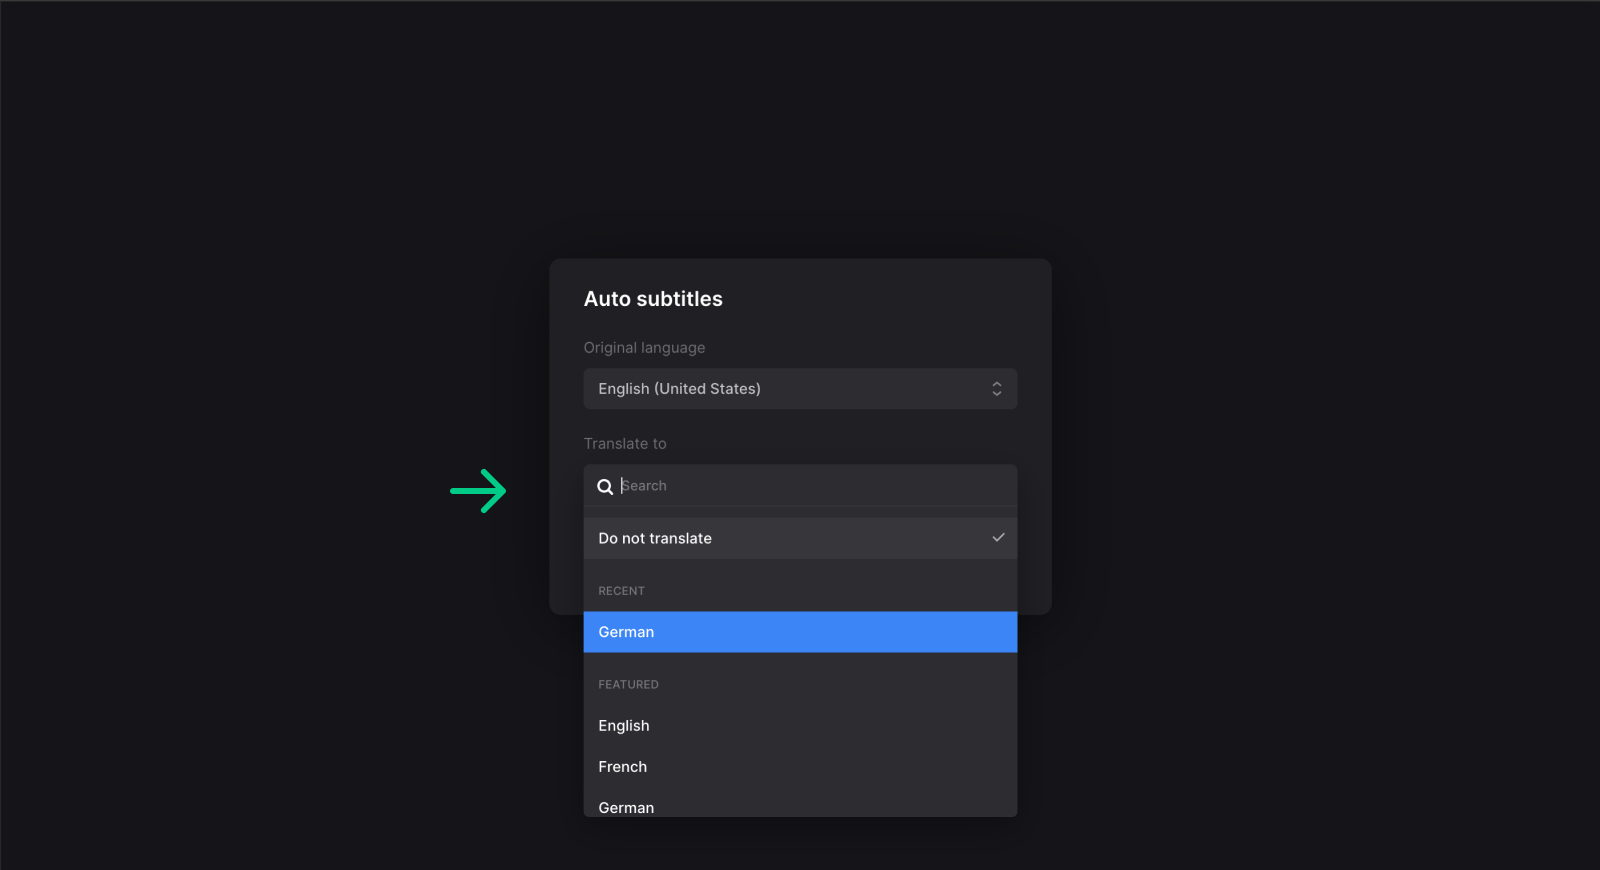Click the magnifying glass search icon
1600x870 pixels.
(605, 487)
